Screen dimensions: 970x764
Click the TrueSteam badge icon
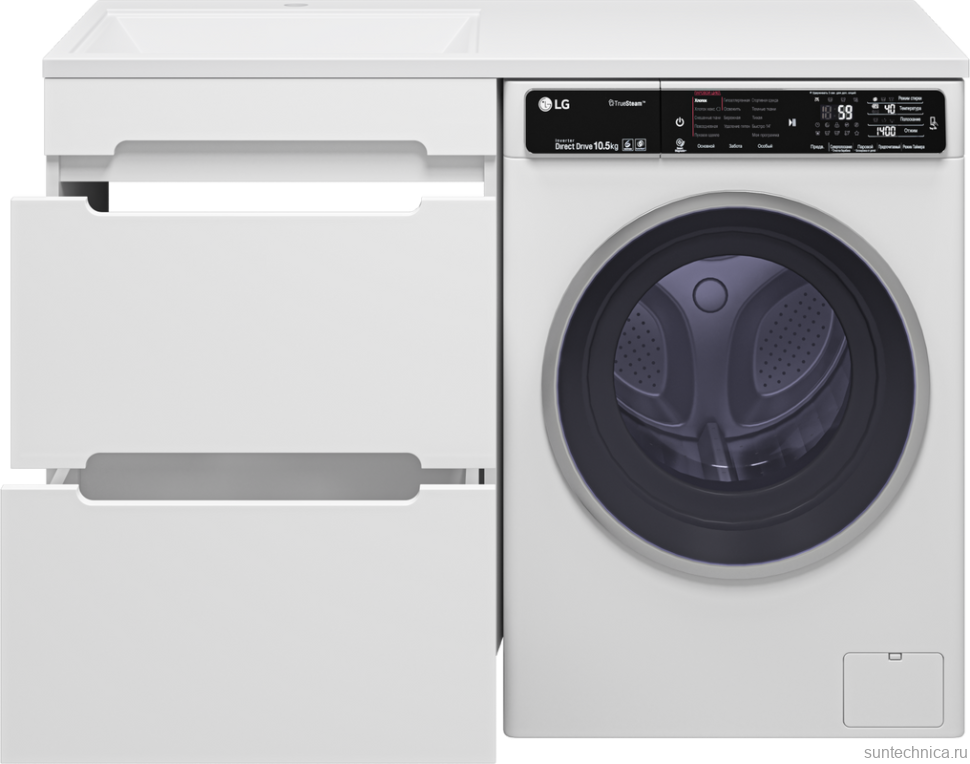627,103
